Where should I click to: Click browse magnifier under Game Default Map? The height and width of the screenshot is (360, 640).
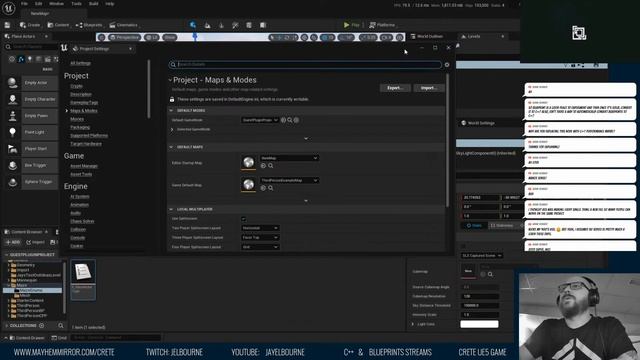click(271, 188)
